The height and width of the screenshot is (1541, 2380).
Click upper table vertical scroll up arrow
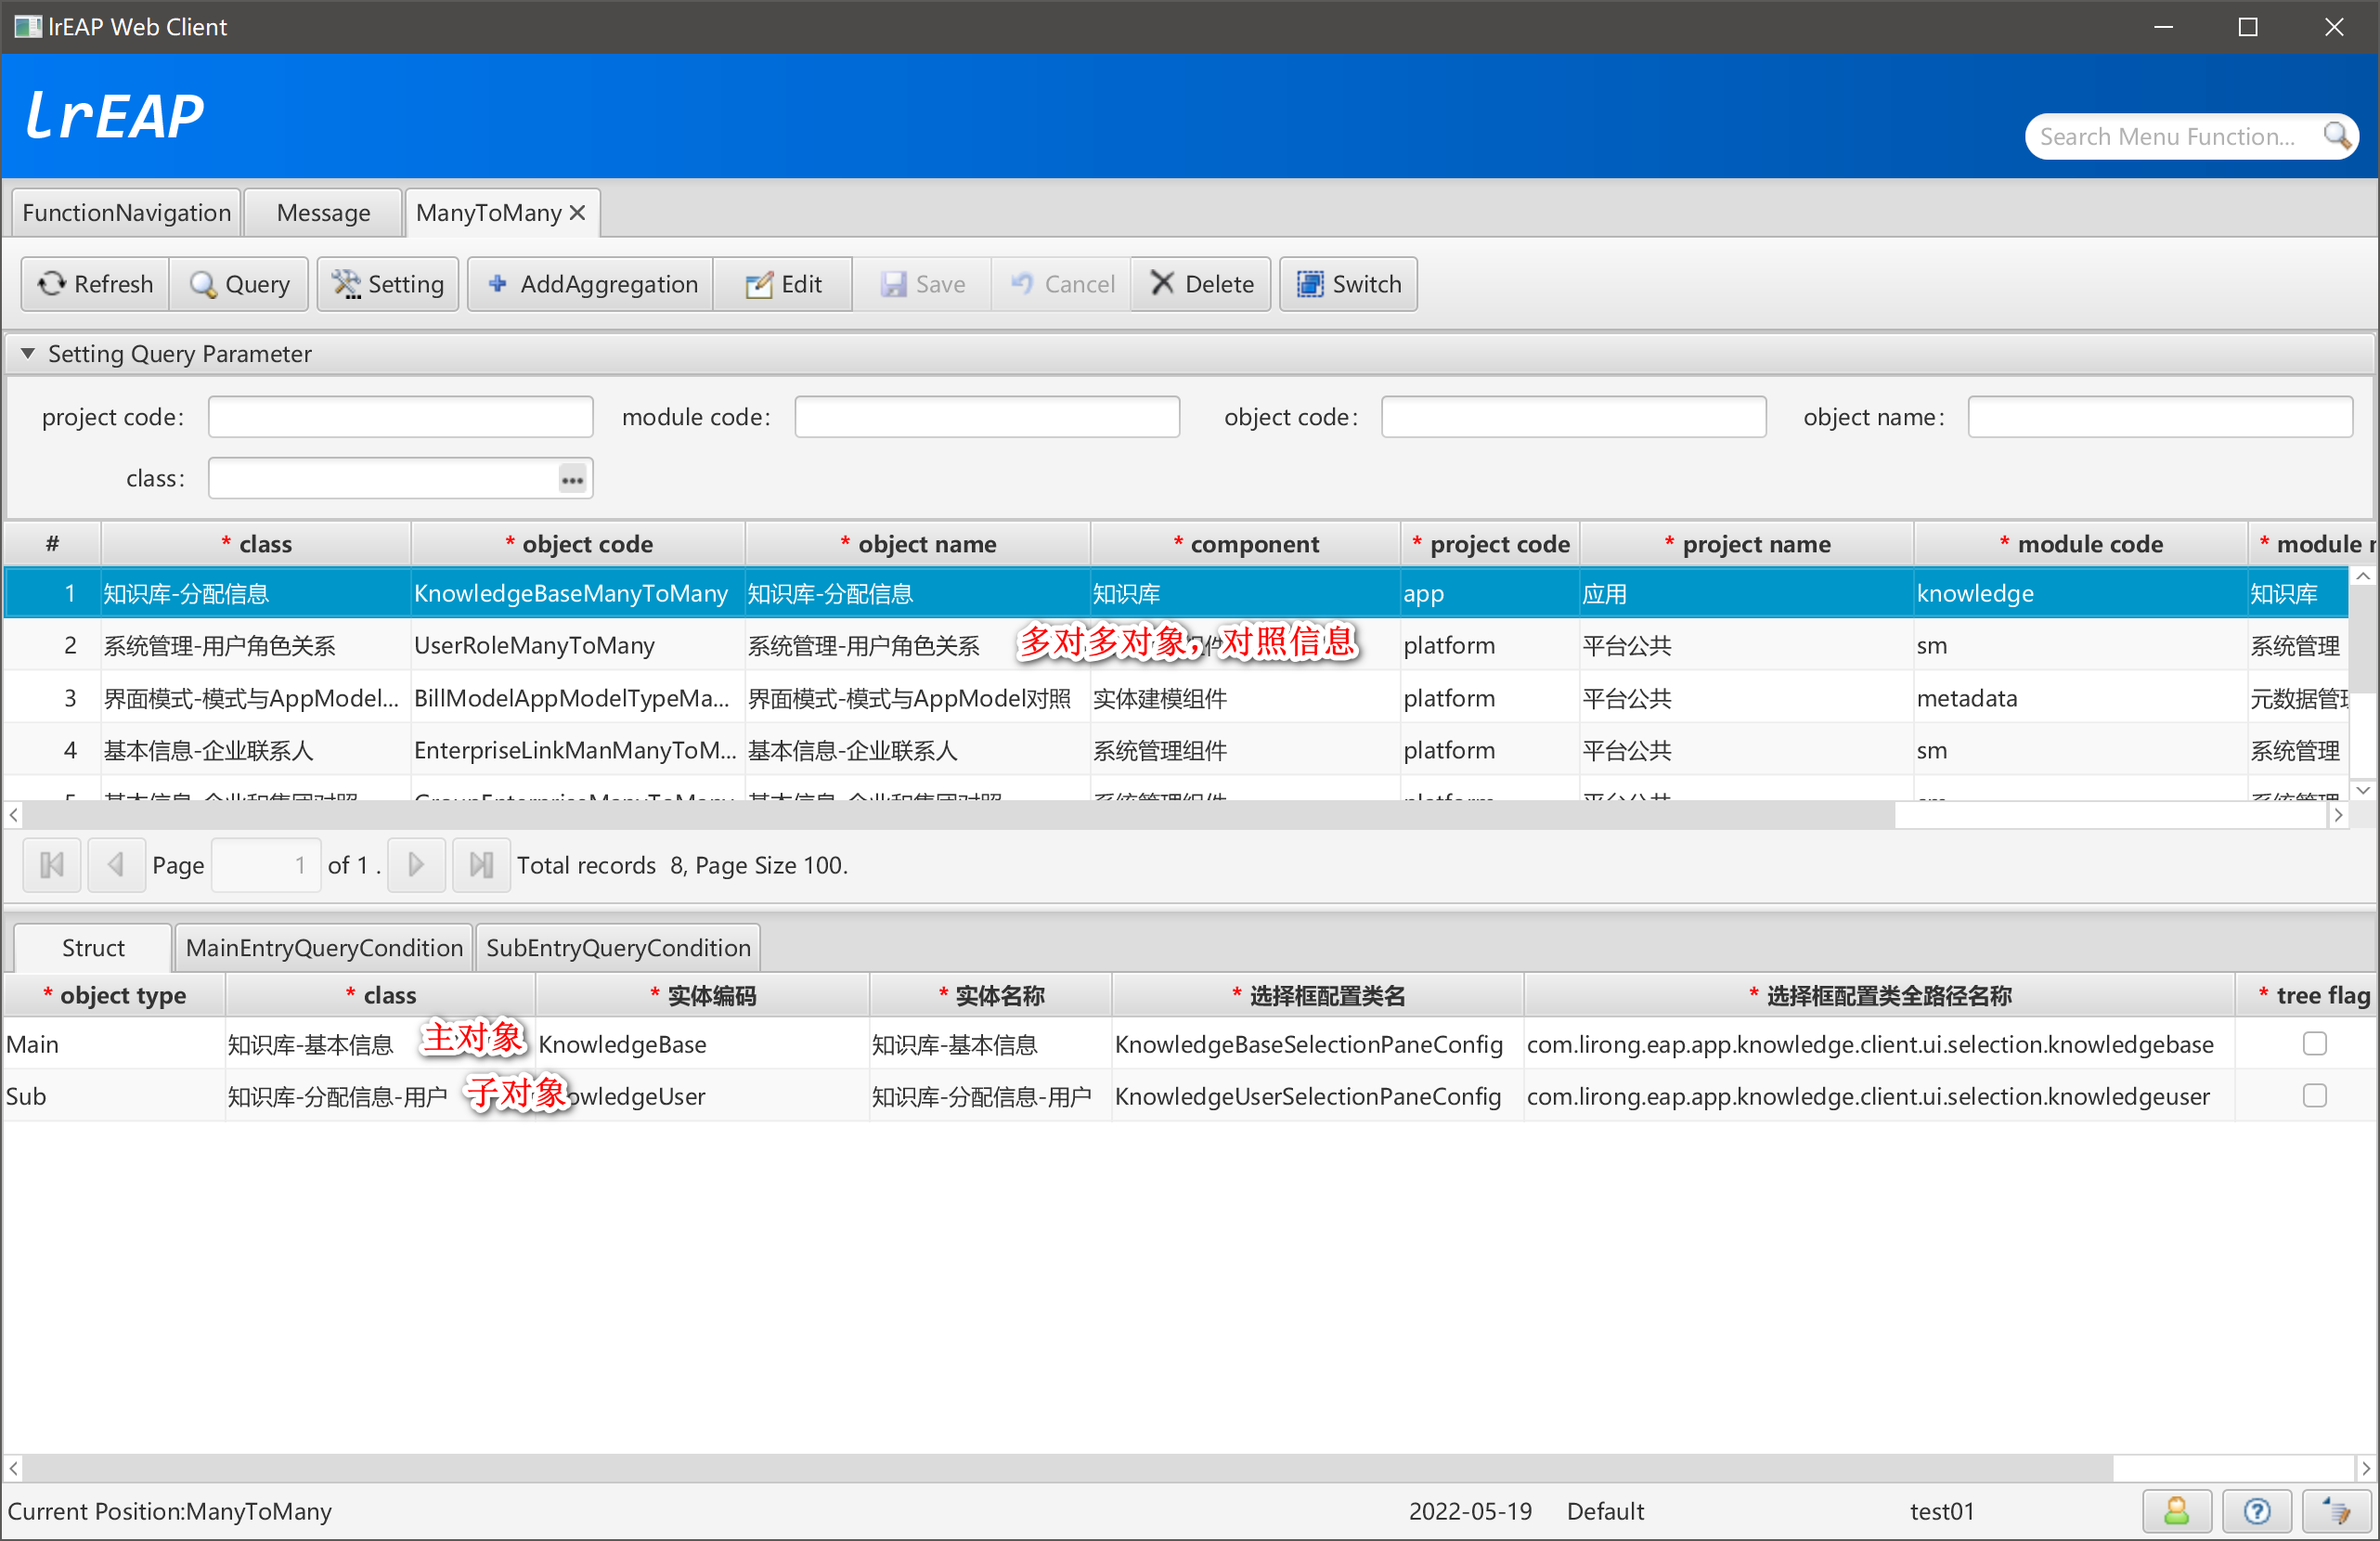pos(2362,576)
